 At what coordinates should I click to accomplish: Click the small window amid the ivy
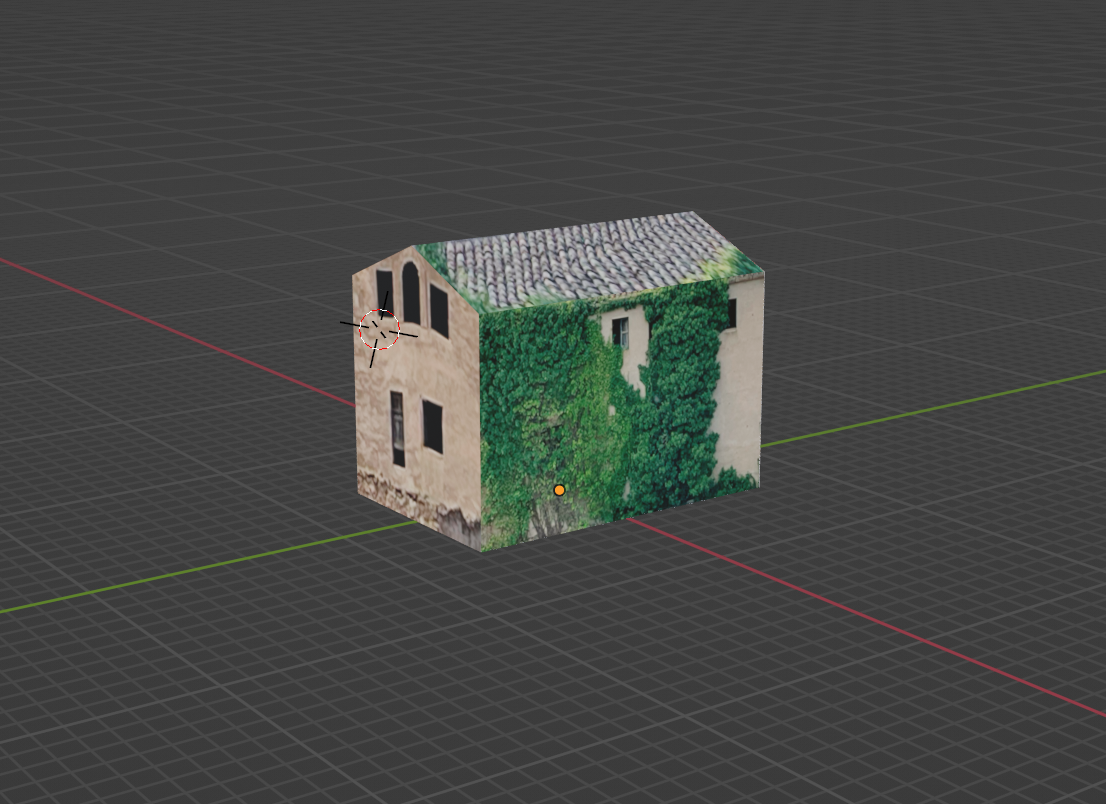[621, 332]
